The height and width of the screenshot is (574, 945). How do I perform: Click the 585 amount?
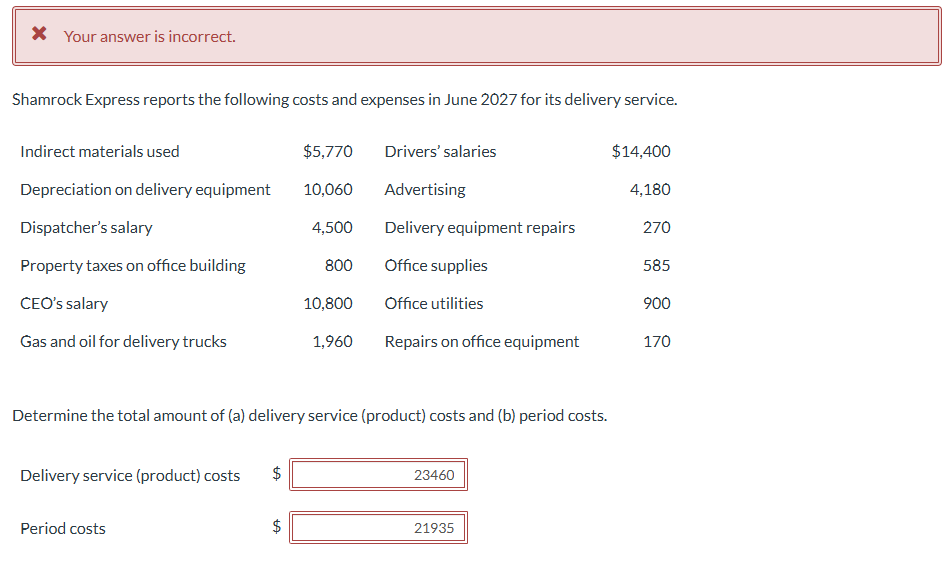click(x=657, y=265)
